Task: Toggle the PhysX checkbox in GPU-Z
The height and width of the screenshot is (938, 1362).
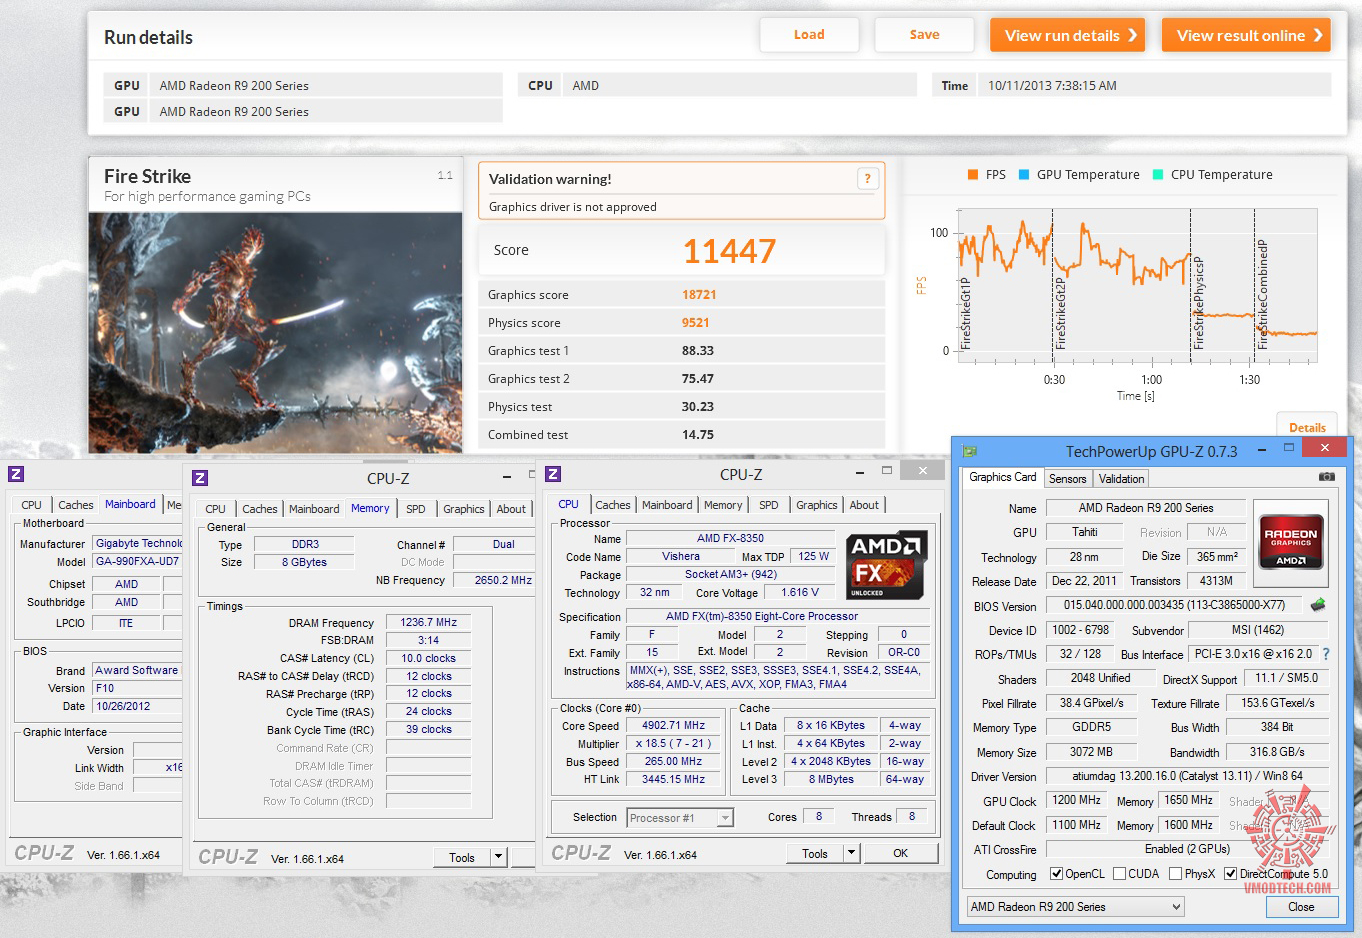Action: click(1175, 873)
